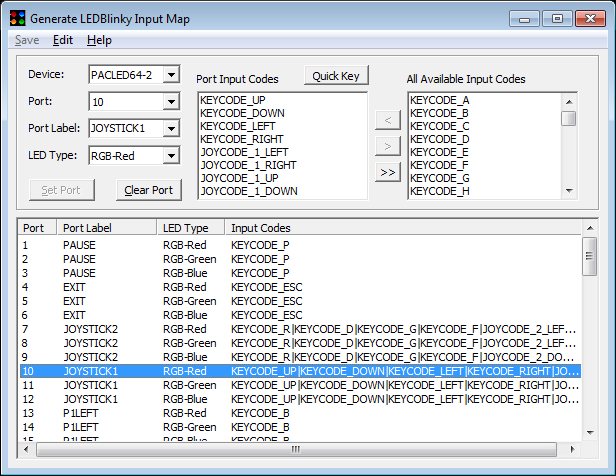Click port table horizontal scroll left arrow
The width and height of the screenshot is (616, 476).
pyautogui.click(x=26, y=449)
